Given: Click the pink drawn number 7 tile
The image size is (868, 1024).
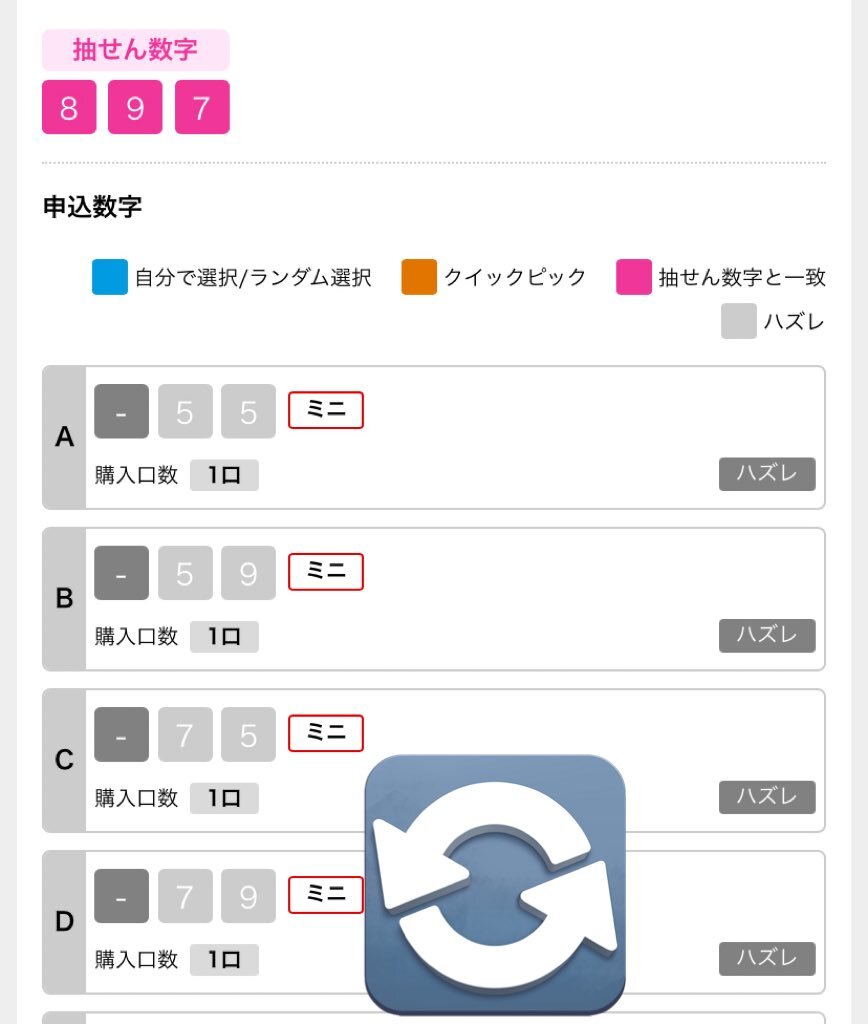Looking at the screenshot, I should tap(202, 107).
